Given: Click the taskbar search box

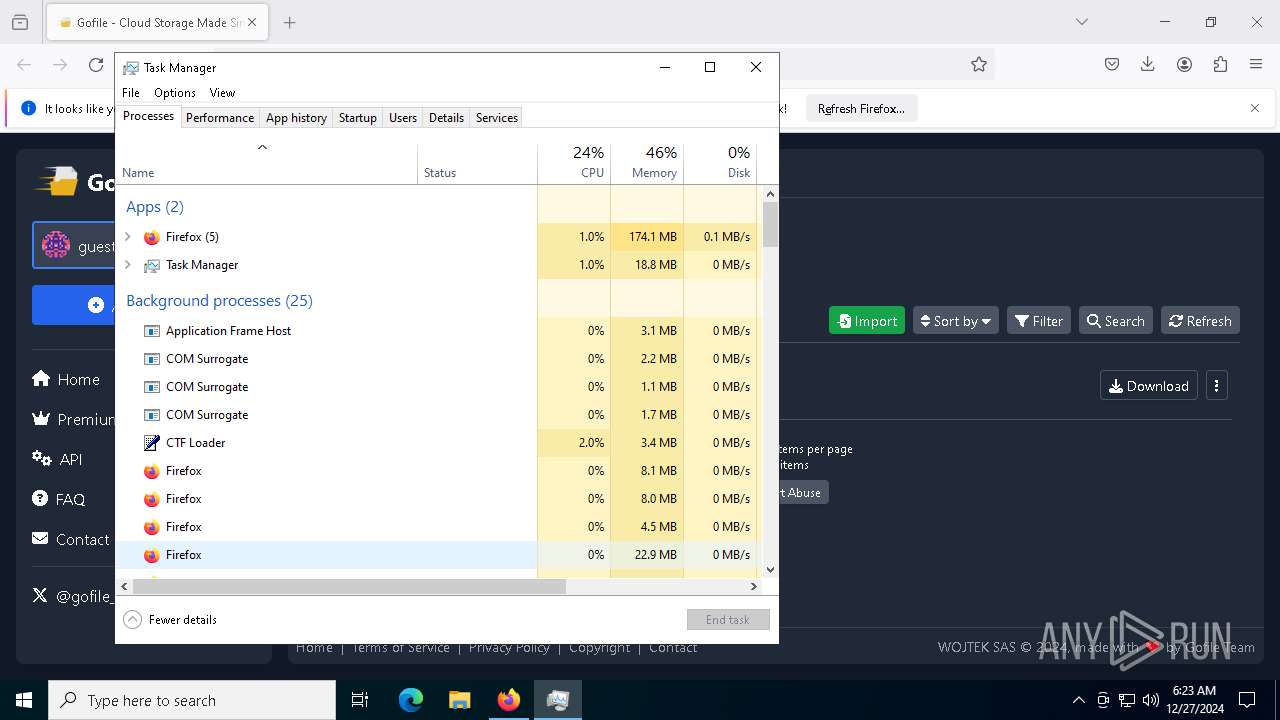Looking at the screenshot, I should [192, 700].
